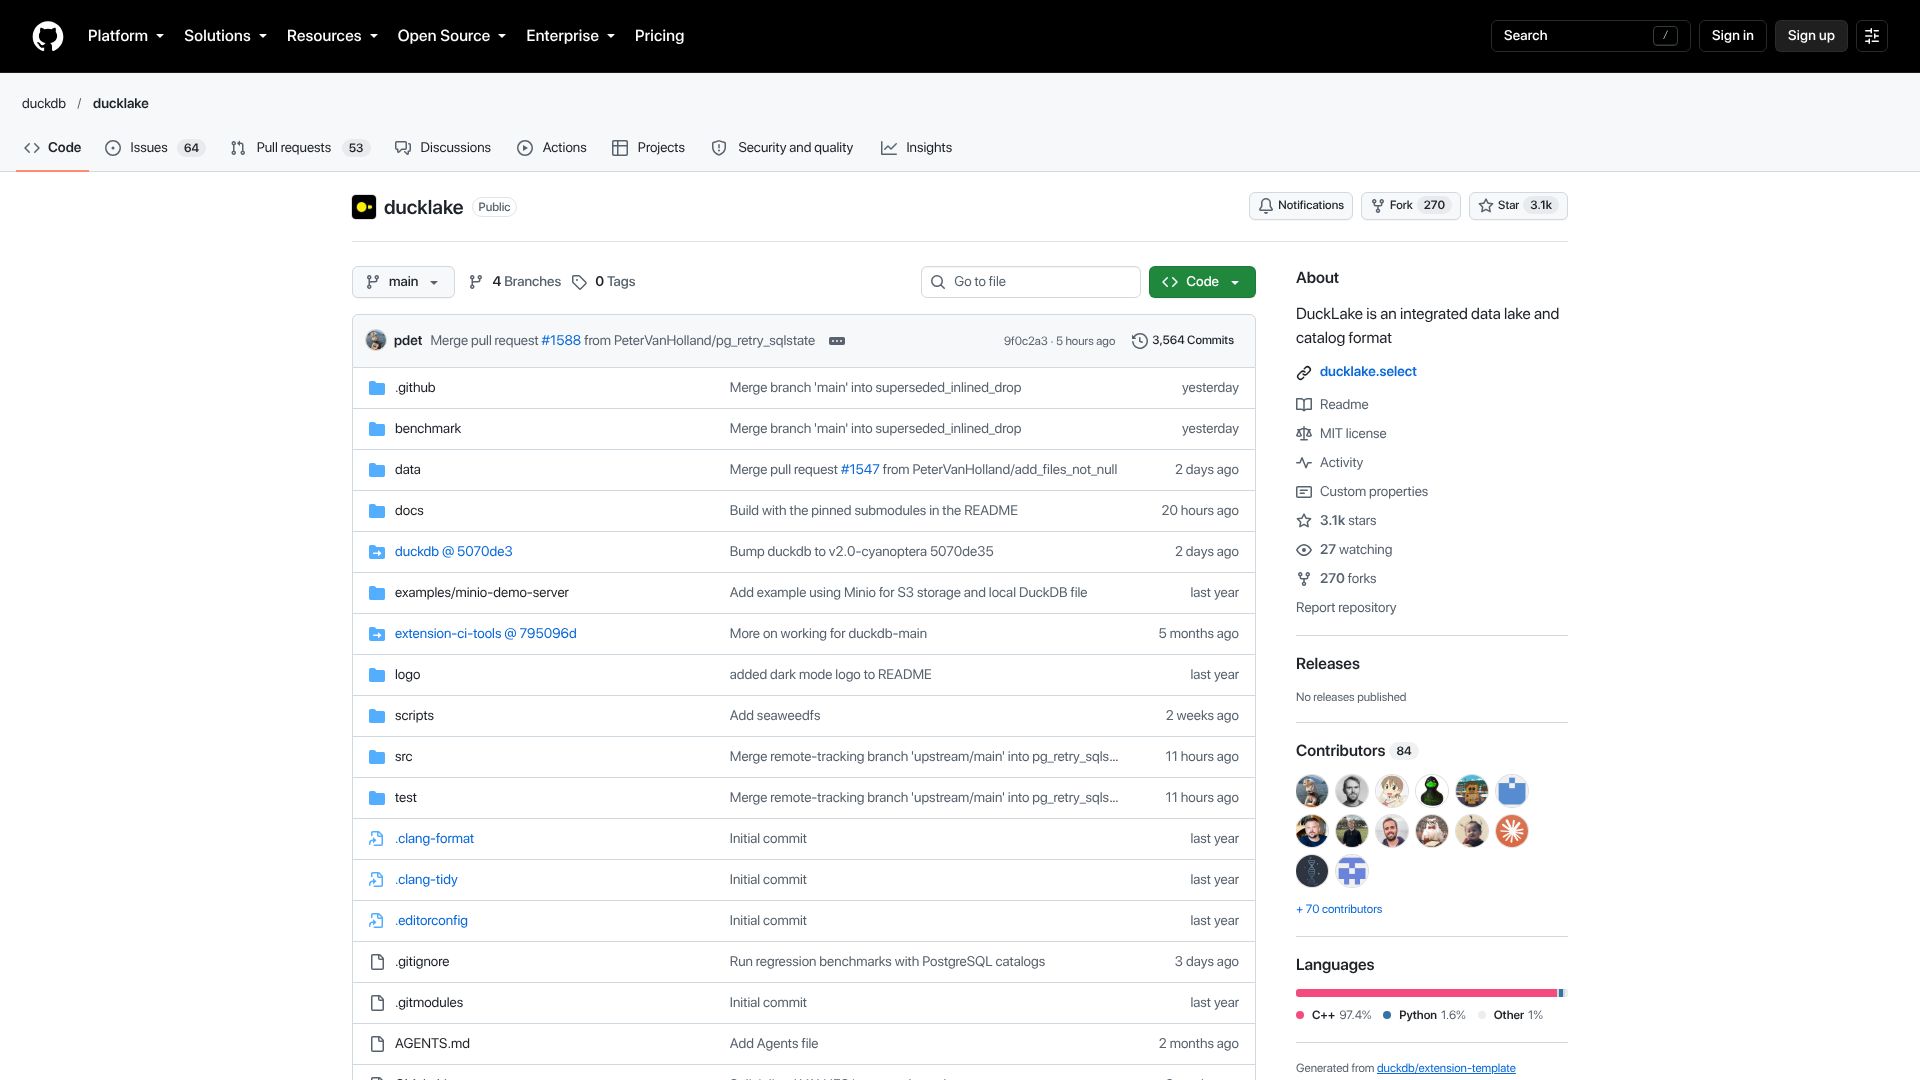This screenshot has width=1920, height=1080.
Task: Switch to the Pull requests tab
Action: (x=300, y=148)
